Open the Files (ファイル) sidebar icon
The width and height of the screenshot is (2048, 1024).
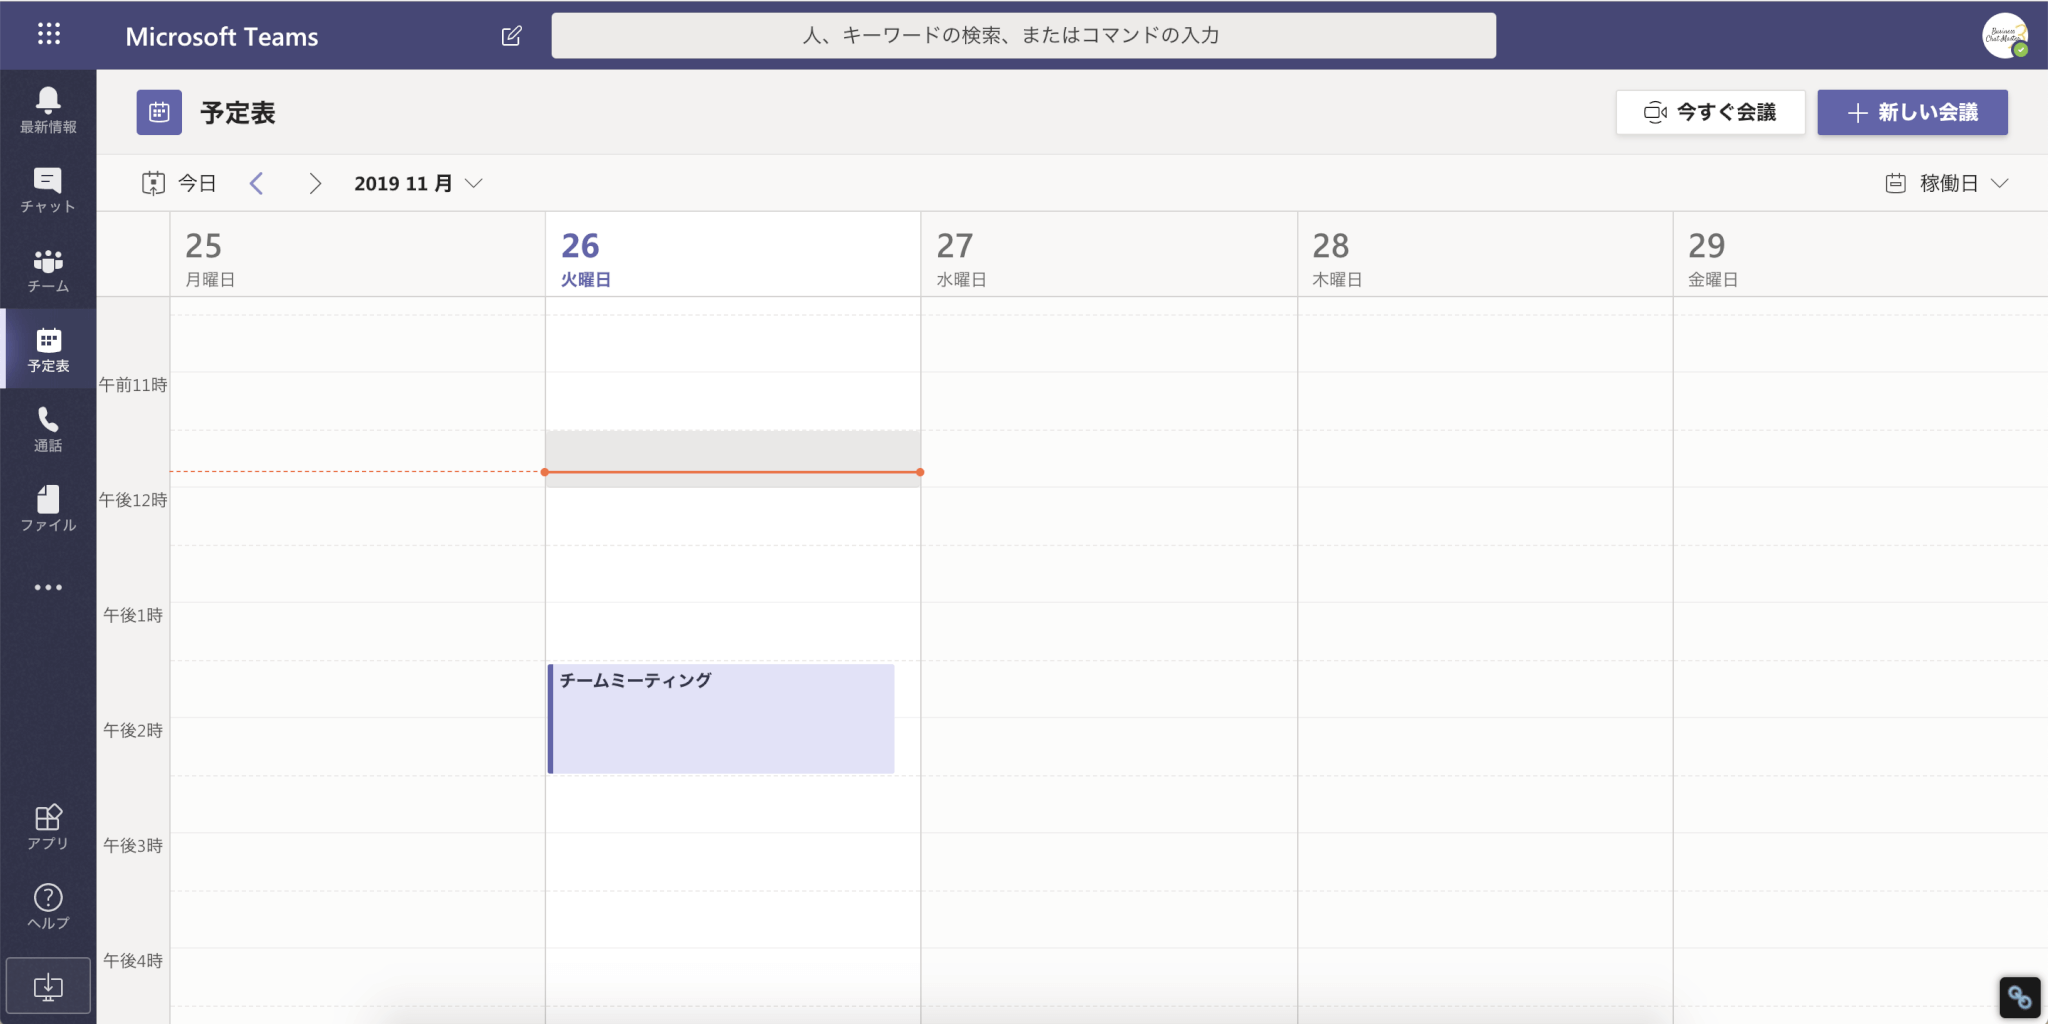48,508
